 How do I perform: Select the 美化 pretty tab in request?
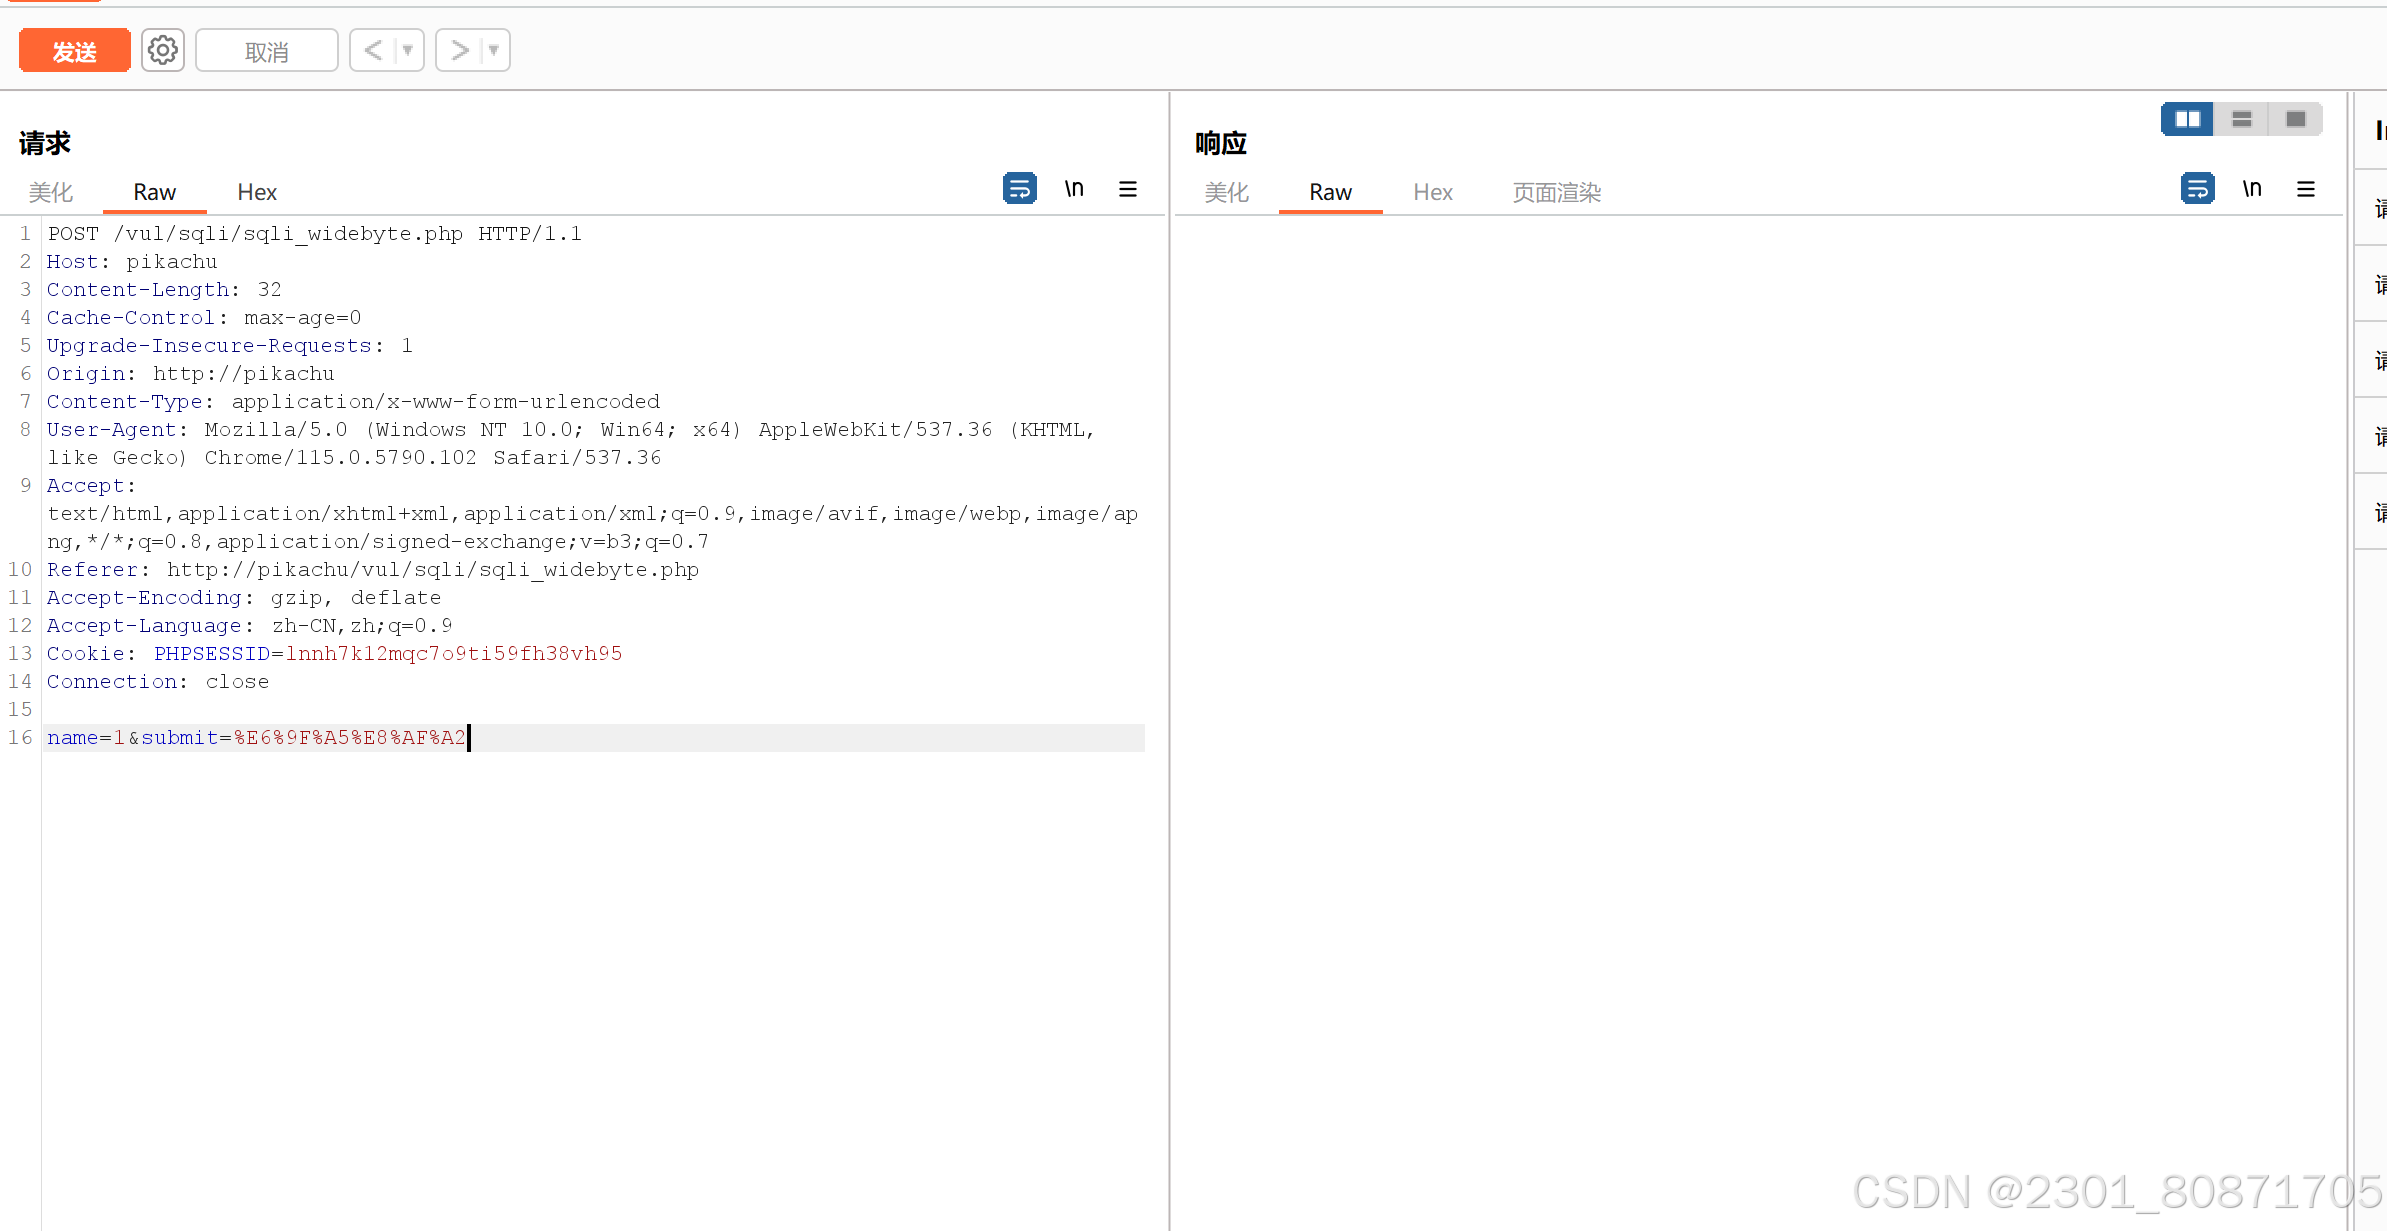coord(51,192)
